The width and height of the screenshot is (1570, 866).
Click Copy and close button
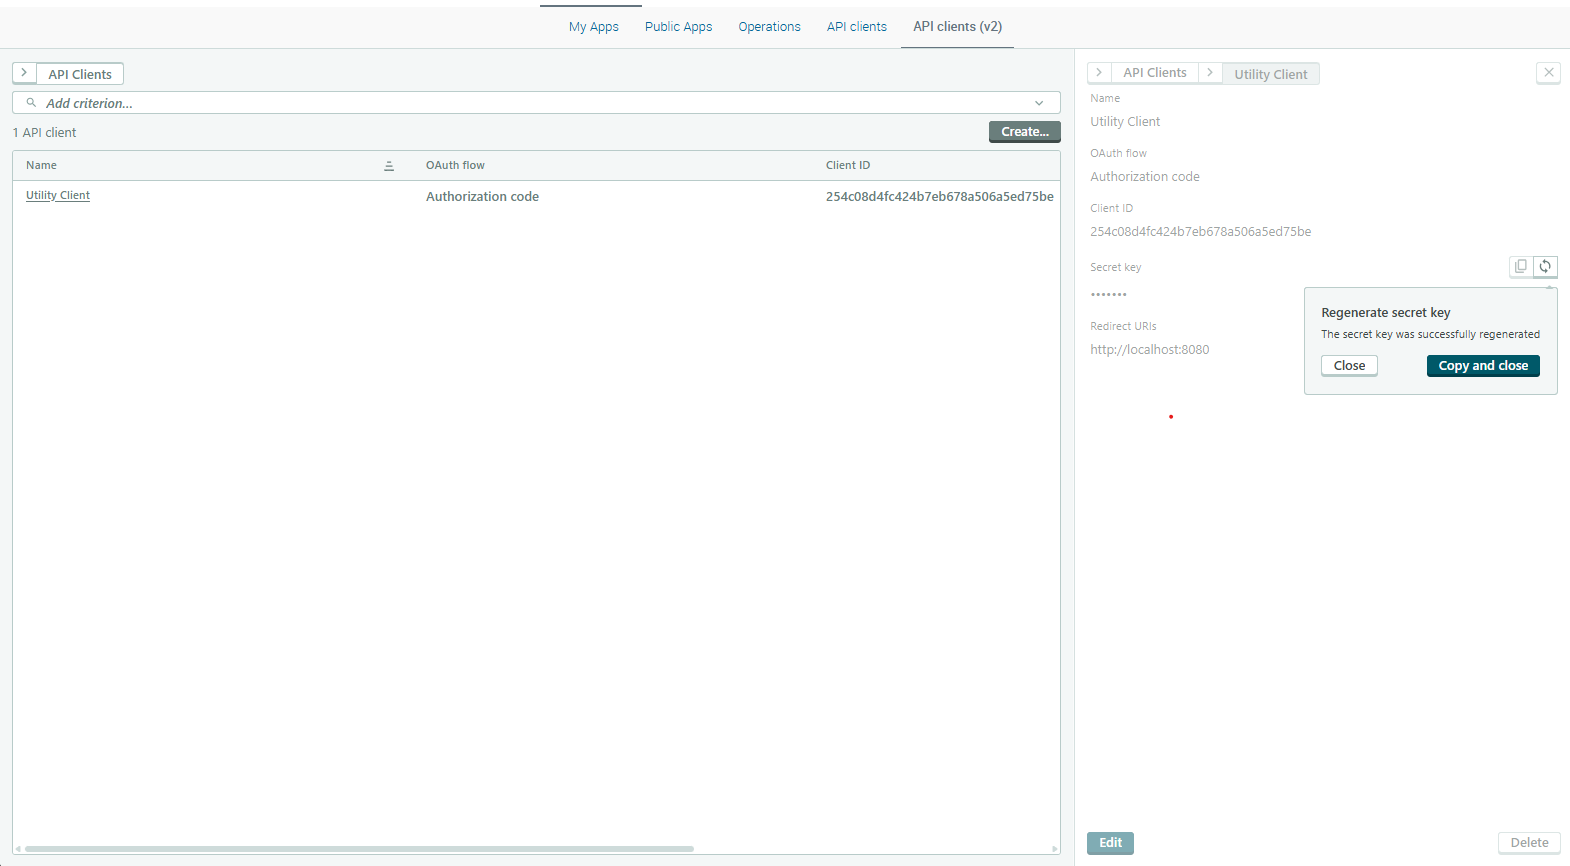1482,366
